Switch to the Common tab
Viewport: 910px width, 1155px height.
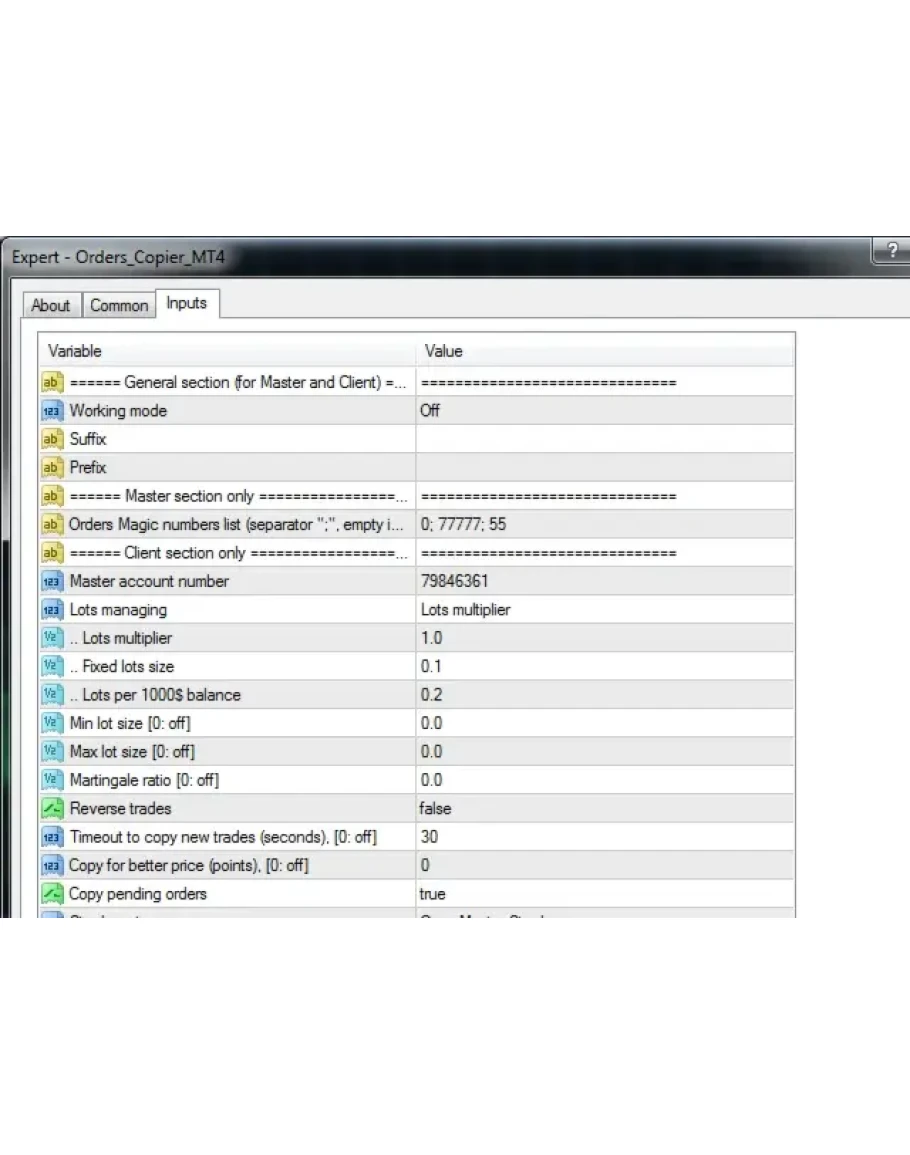119,306
